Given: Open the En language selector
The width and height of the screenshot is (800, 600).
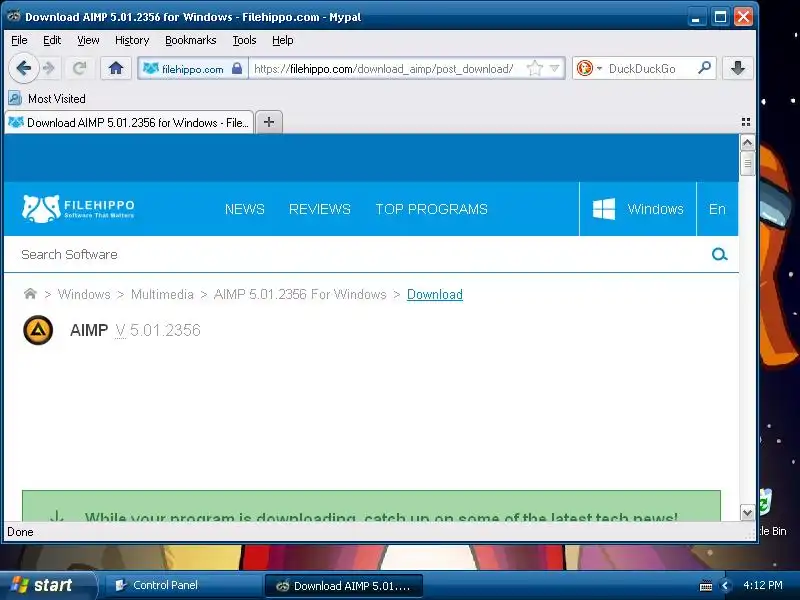Looking at the screenshot, I should tap(717, 209).
